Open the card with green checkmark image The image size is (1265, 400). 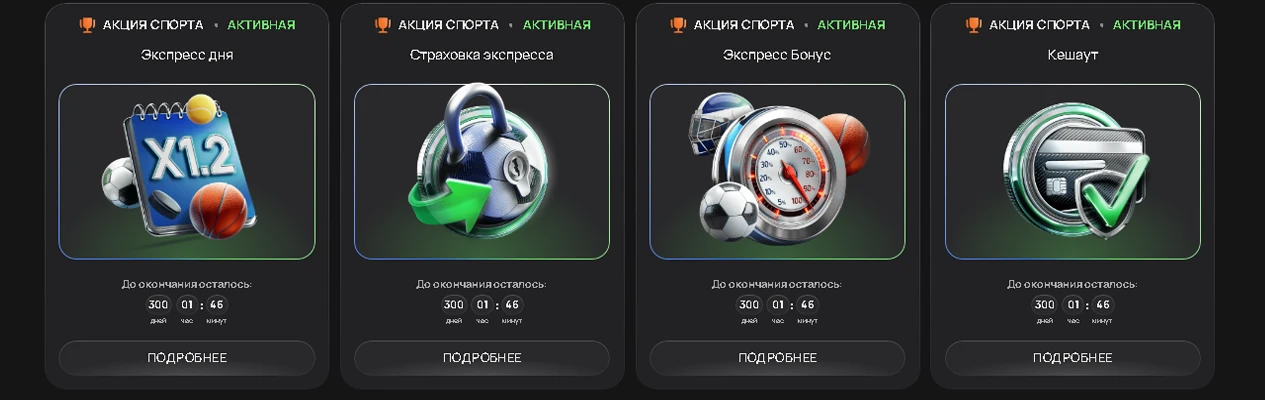pyautogui.click(x=1073, y=172)
